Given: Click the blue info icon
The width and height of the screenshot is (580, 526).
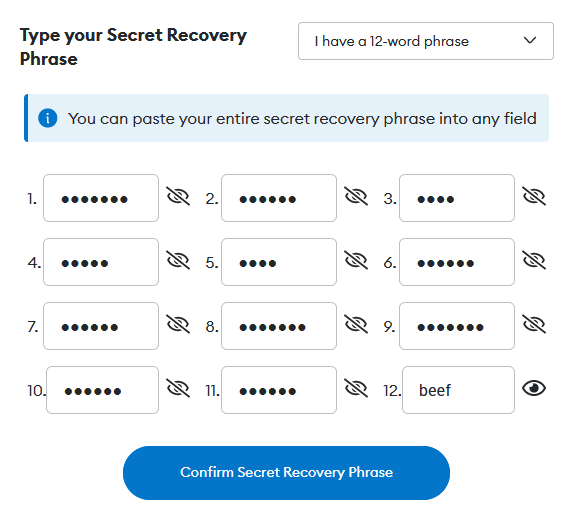Looking at the screenshot, I should pyautogui.click(x=48, y=118).
